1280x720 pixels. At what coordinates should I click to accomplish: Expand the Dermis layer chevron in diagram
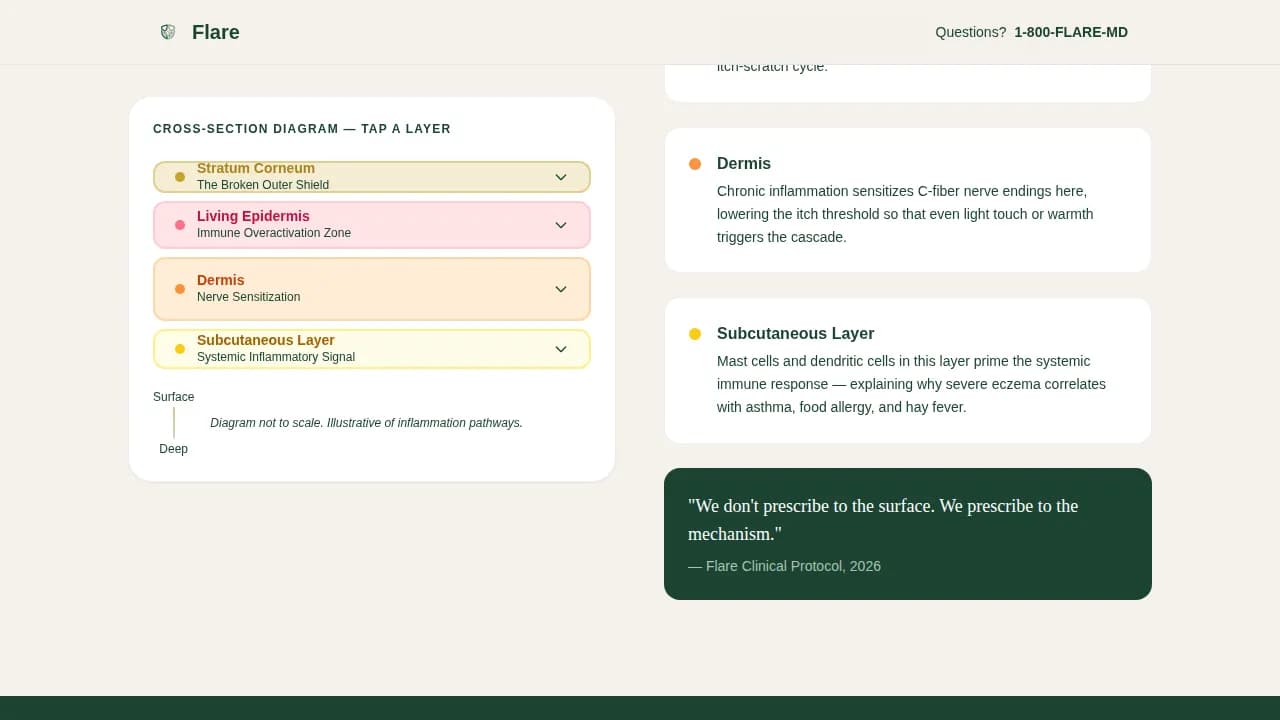coord(561,289)
